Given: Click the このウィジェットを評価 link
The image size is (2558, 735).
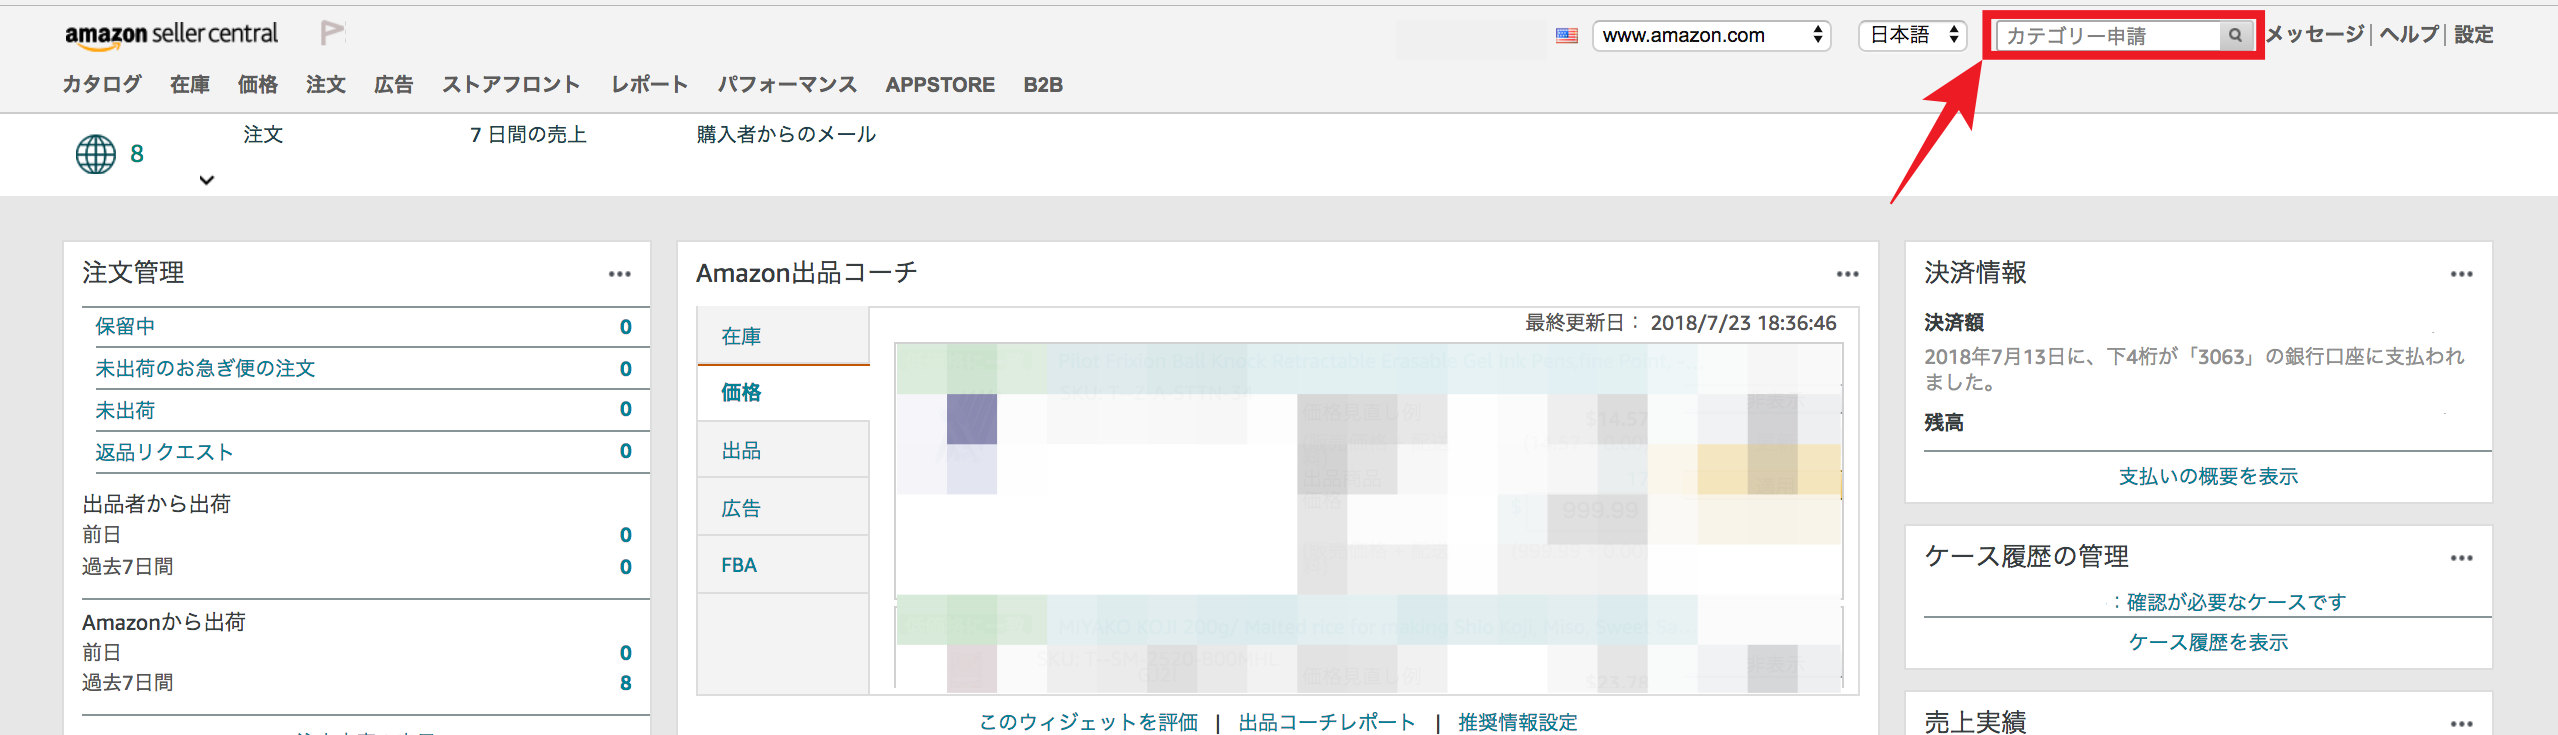Looking at the screenshot, I should click(x=1088, y=722).
